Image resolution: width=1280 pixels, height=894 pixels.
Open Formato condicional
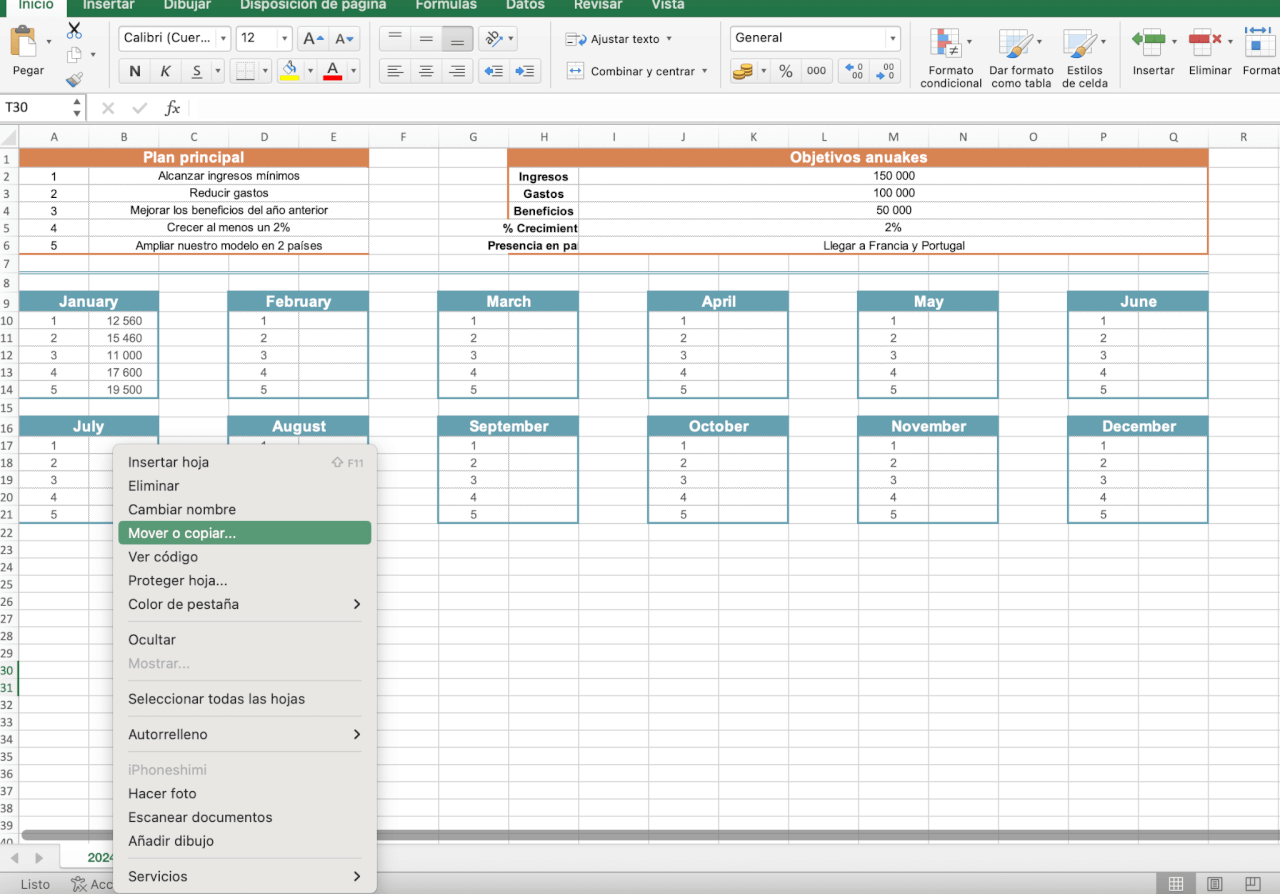coord(951,58)
